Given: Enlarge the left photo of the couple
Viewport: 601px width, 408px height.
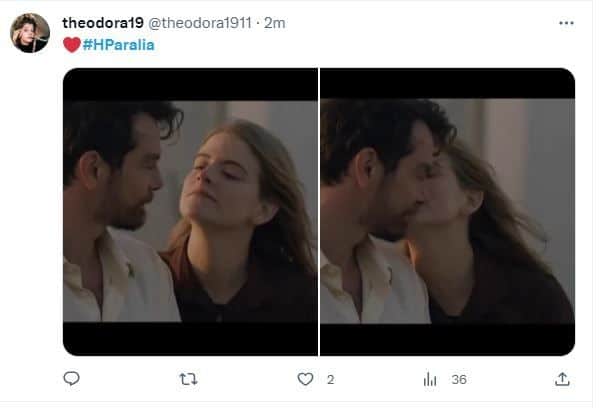Looking at the screenshot, I should tap(190, 212).
